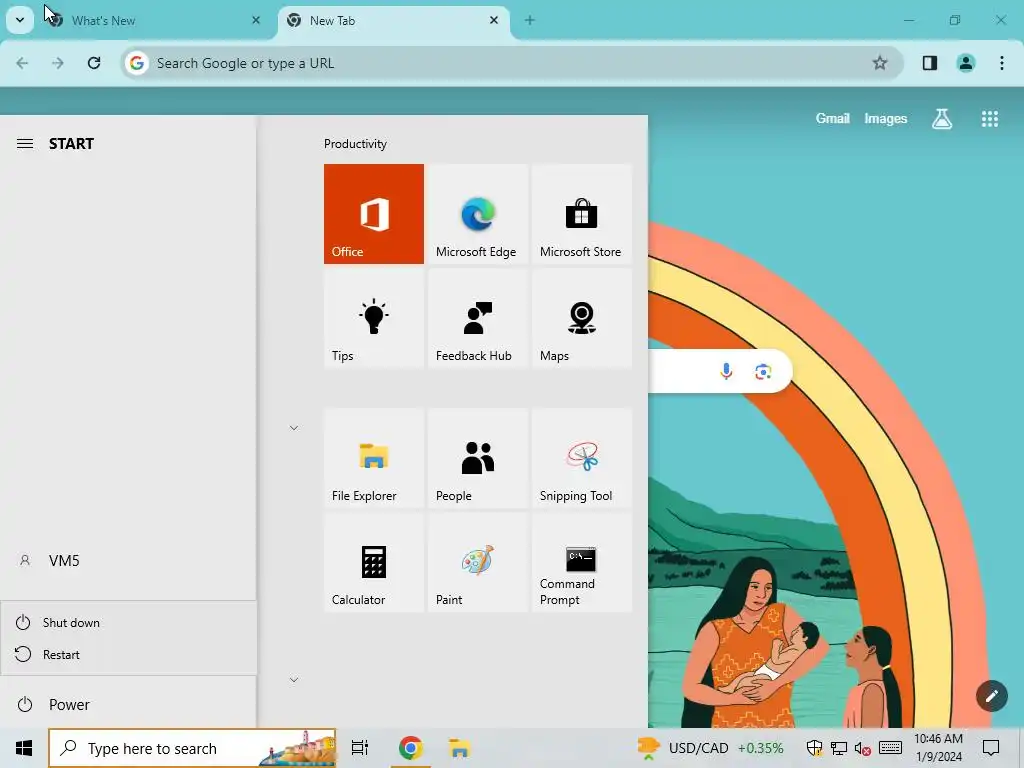This screenshot has width=1024, height=768.
Task: Click the Chrome forward arrow
Action: [x=58, y=63]
